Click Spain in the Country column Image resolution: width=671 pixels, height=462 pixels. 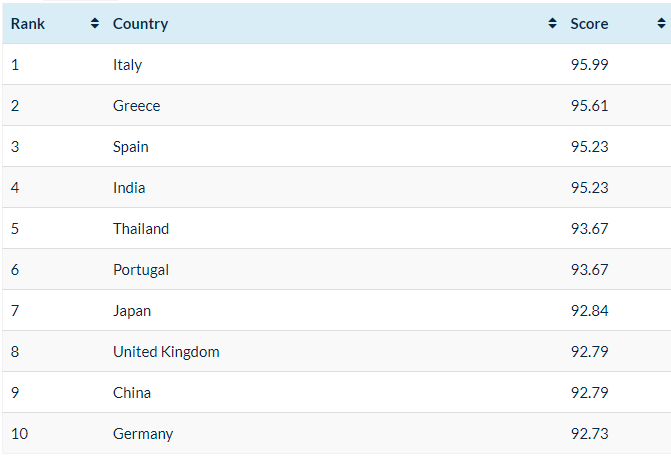(131, 147)
